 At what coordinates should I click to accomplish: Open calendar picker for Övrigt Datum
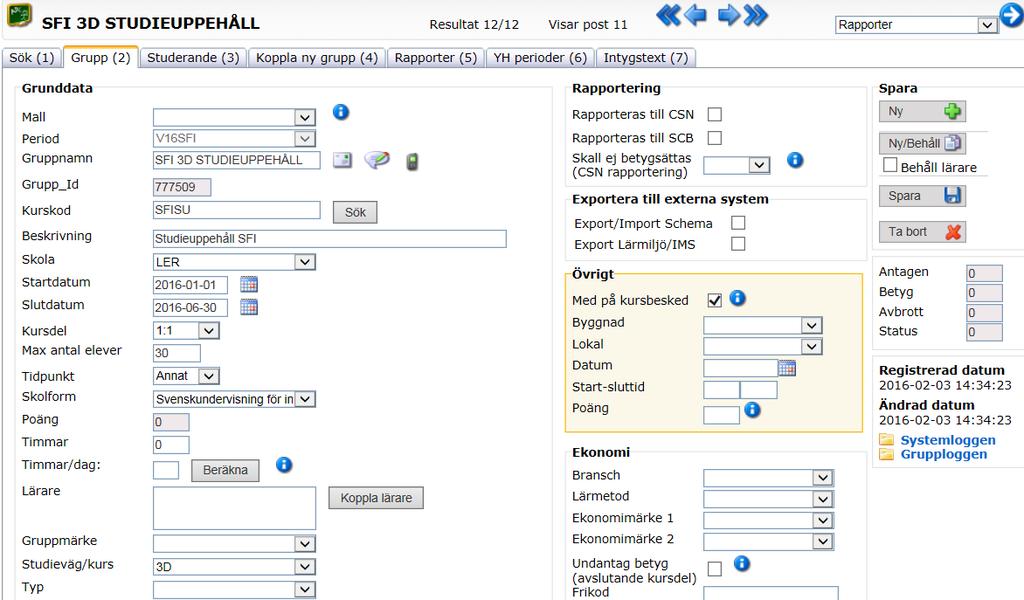pyautogui.click(x=787, y=368)
